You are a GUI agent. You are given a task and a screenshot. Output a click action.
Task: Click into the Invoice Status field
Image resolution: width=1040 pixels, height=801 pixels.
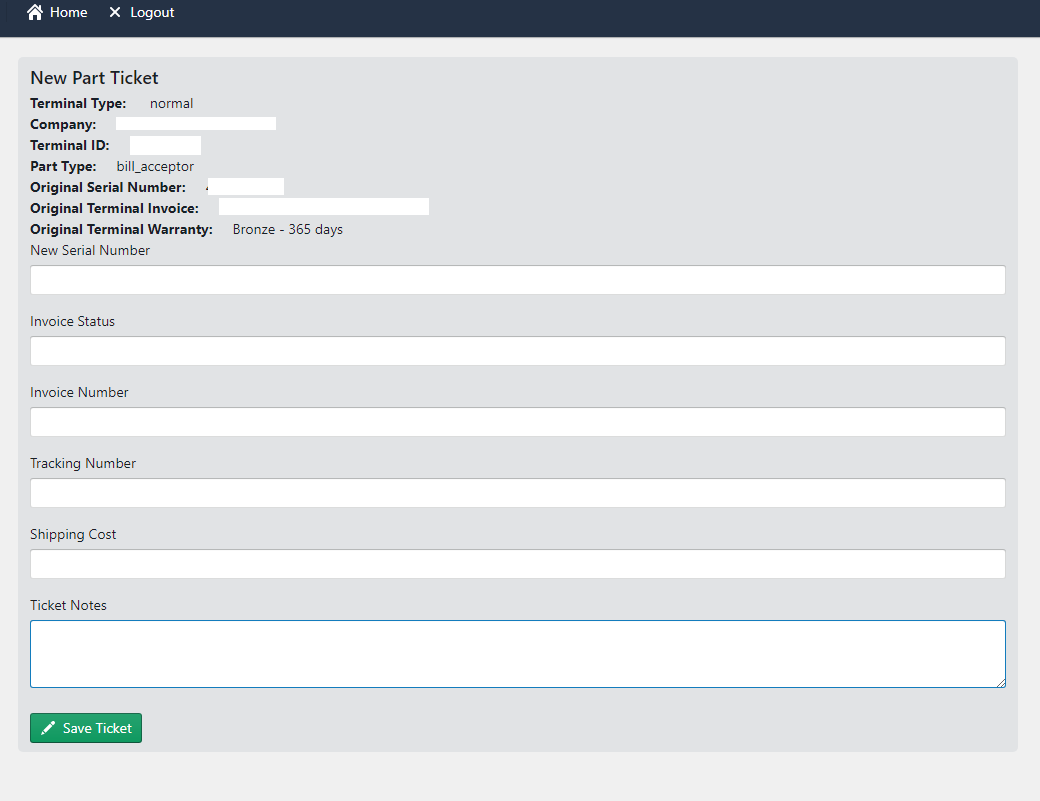coord(518,351)
